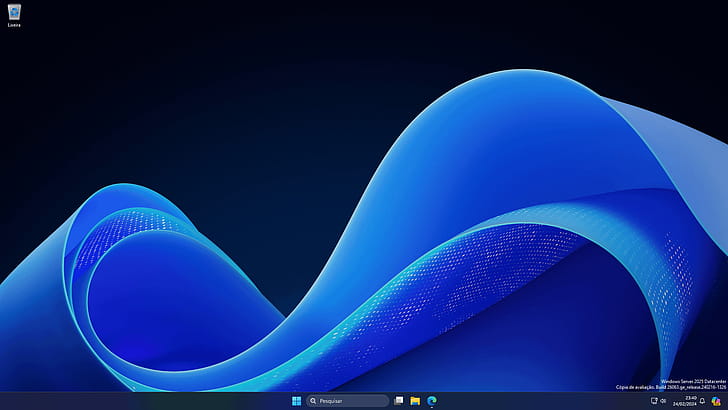Launch File Explorer from the taskbar
This screenshot has height=410, width=728.
(415, 401)
